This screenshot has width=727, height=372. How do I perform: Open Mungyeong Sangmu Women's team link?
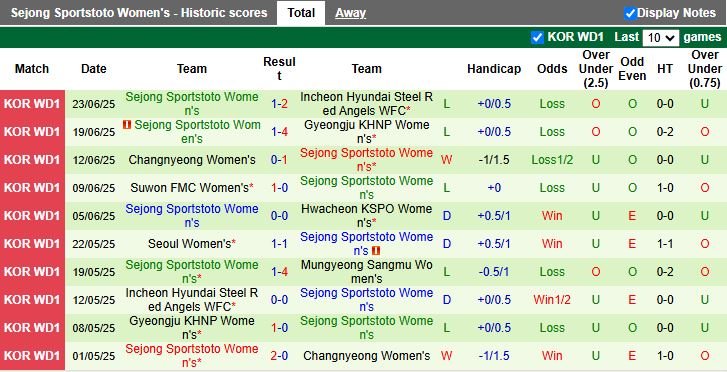(x=366, y=272)
